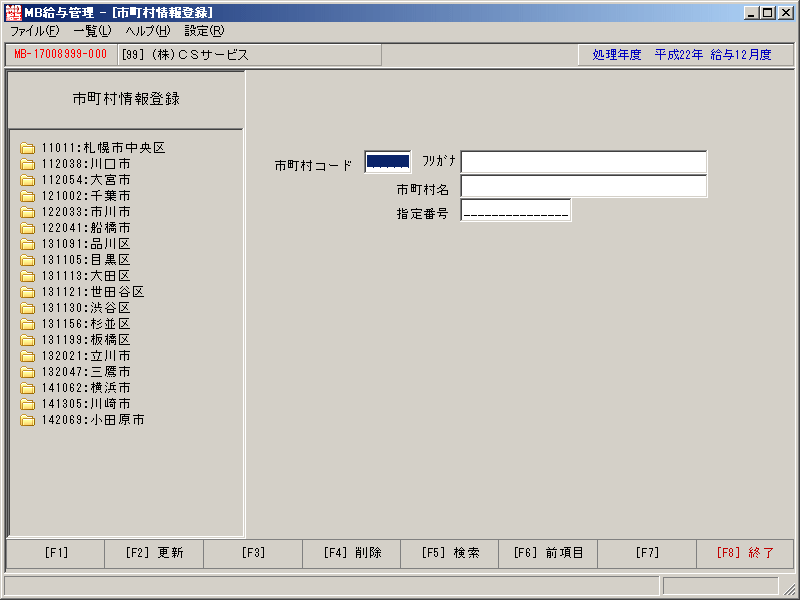Click the folder icon beside 131091:品川区
This screenshot has width=800, height=600.
[28, 244]
